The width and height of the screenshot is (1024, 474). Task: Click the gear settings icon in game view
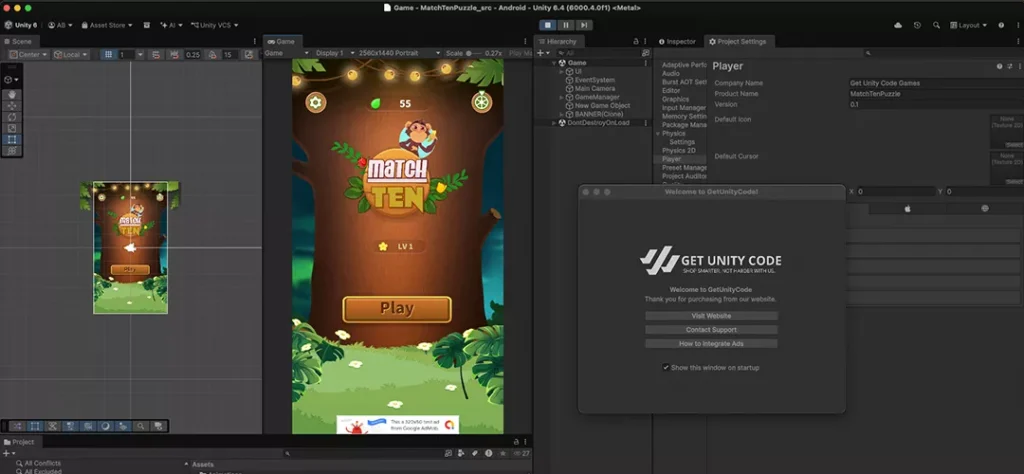(x=316, y=102)
